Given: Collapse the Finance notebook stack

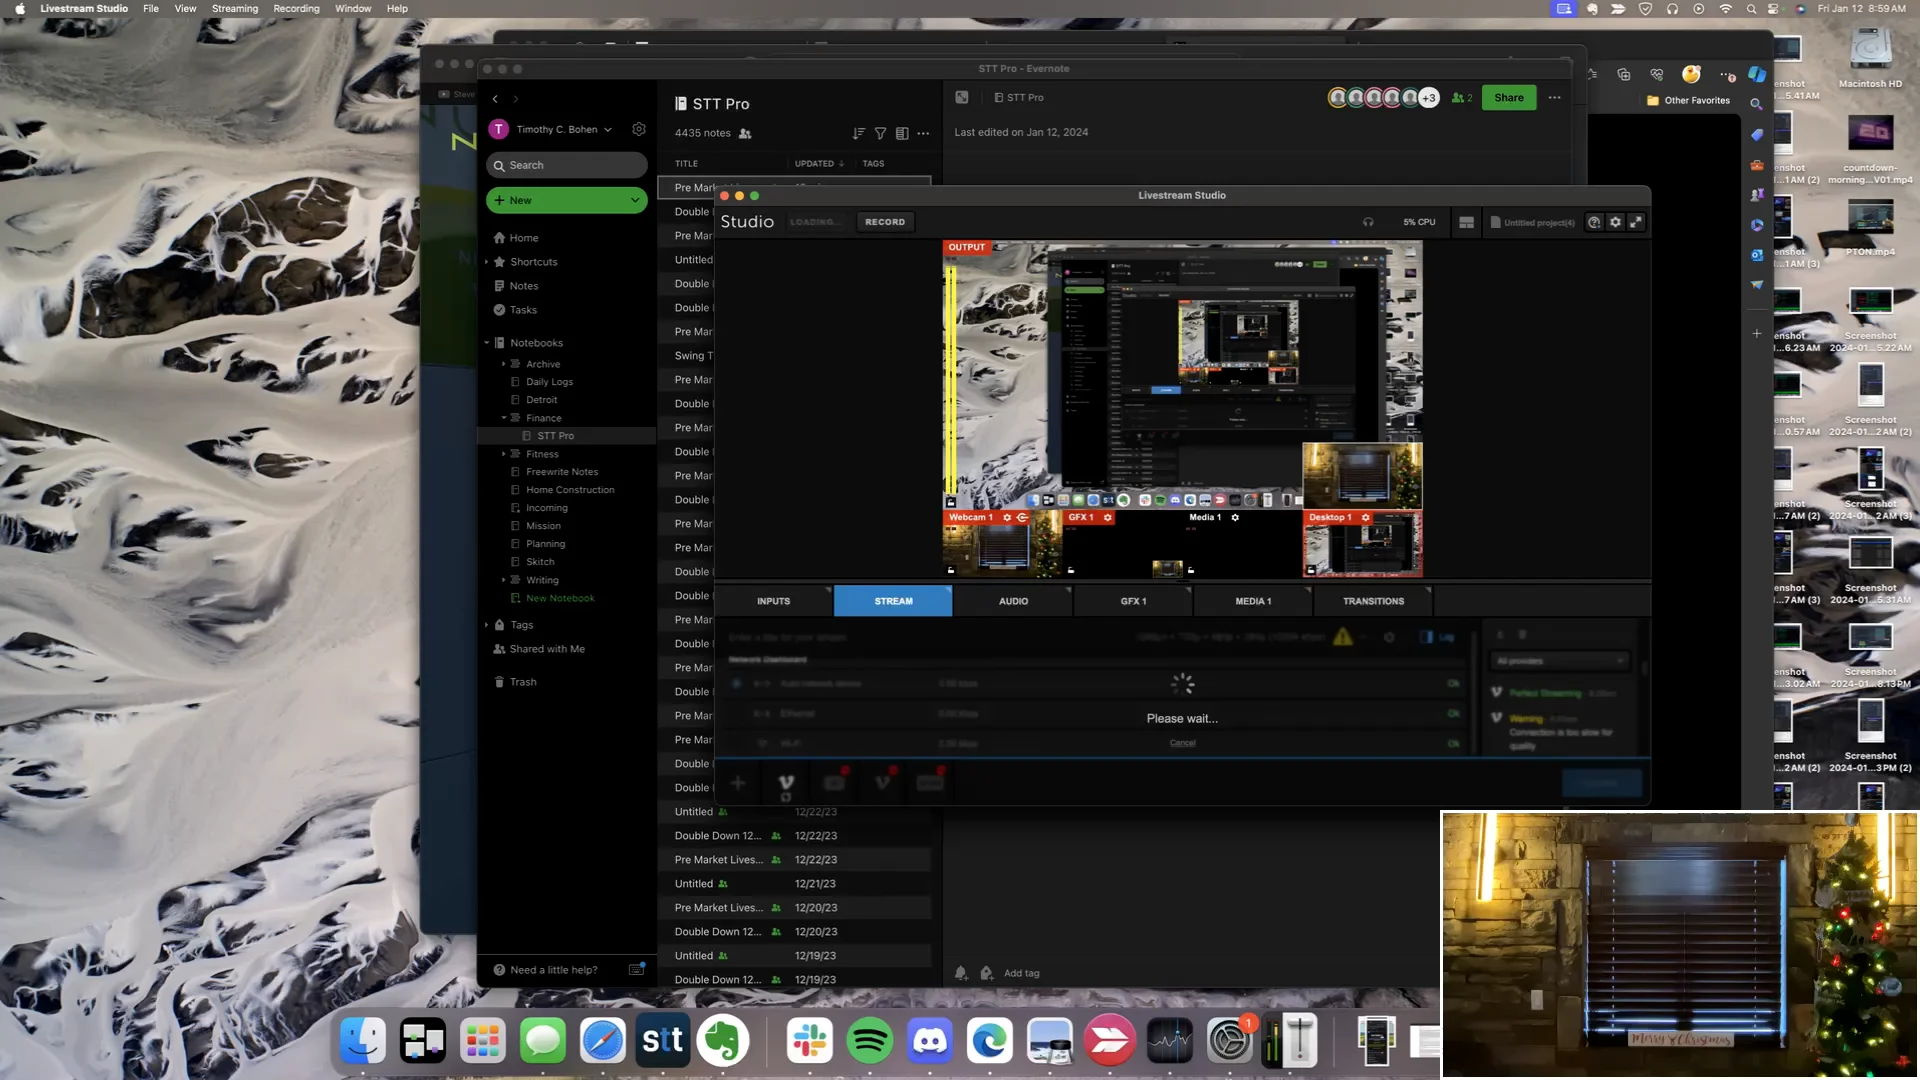Looking at the screenshot, I should 504,418.
